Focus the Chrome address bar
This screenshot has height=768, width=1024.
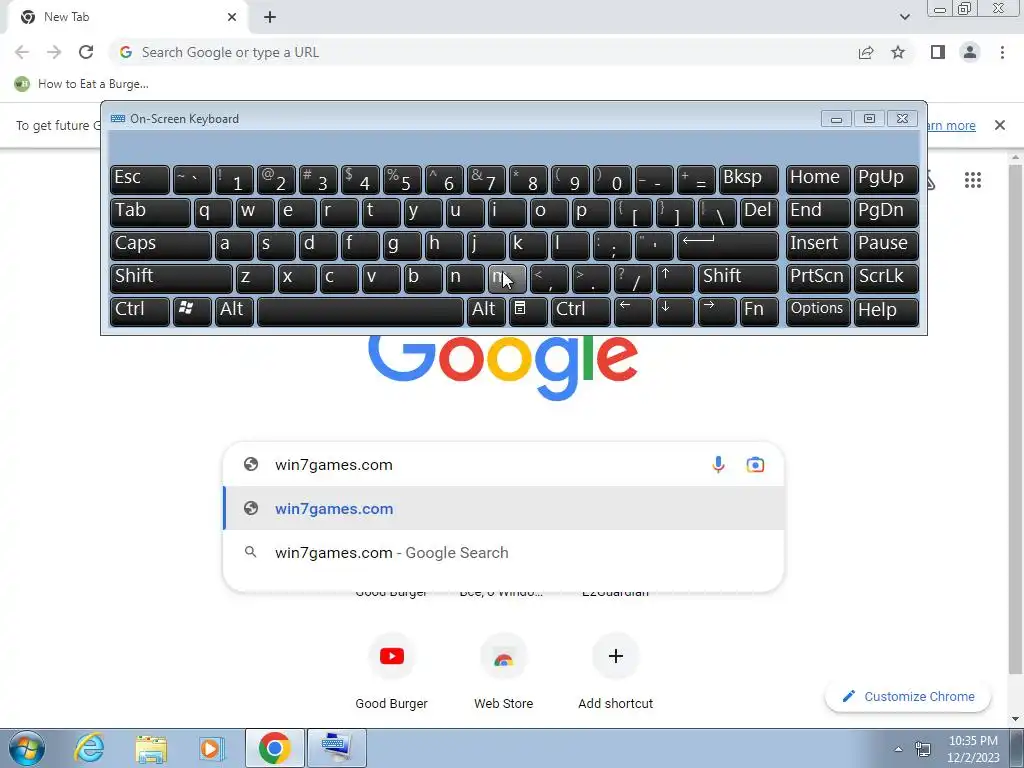coord(483,52)
